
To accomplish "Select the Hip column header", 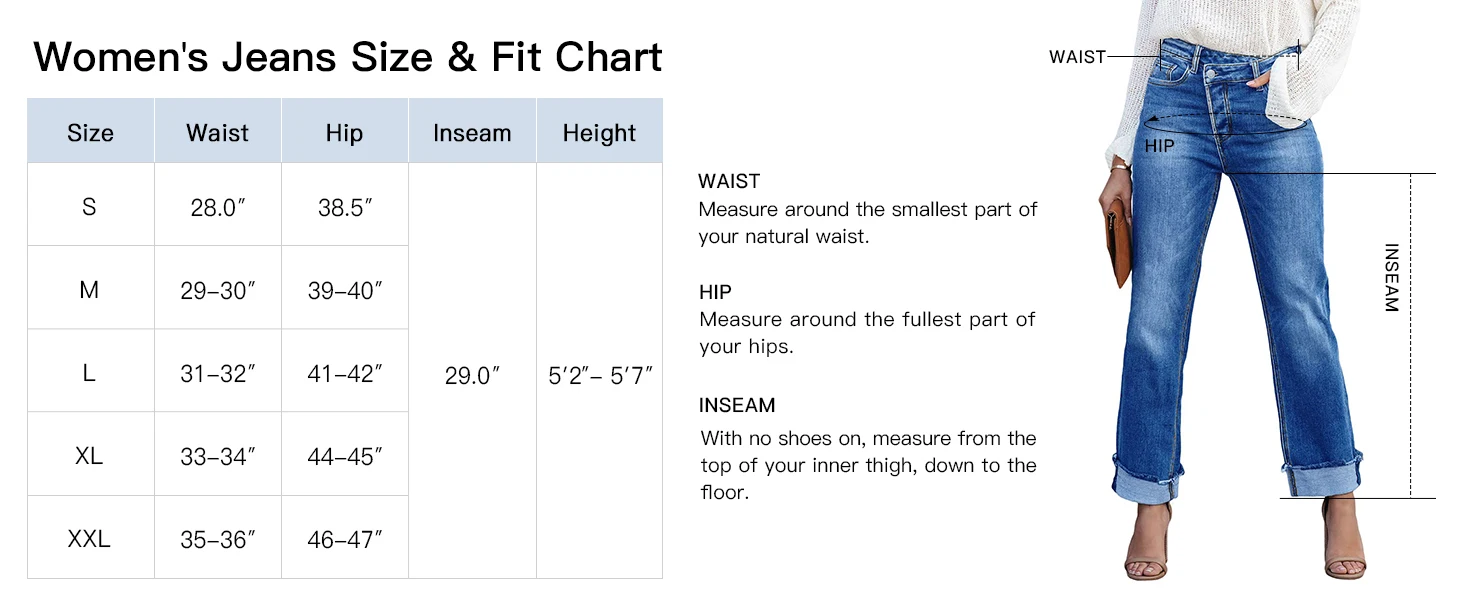I will pos(344,131).
